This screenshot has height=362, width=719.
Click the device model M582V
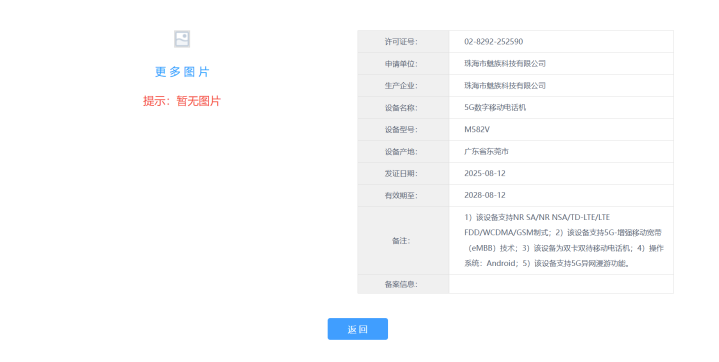(x=477, y=129)
